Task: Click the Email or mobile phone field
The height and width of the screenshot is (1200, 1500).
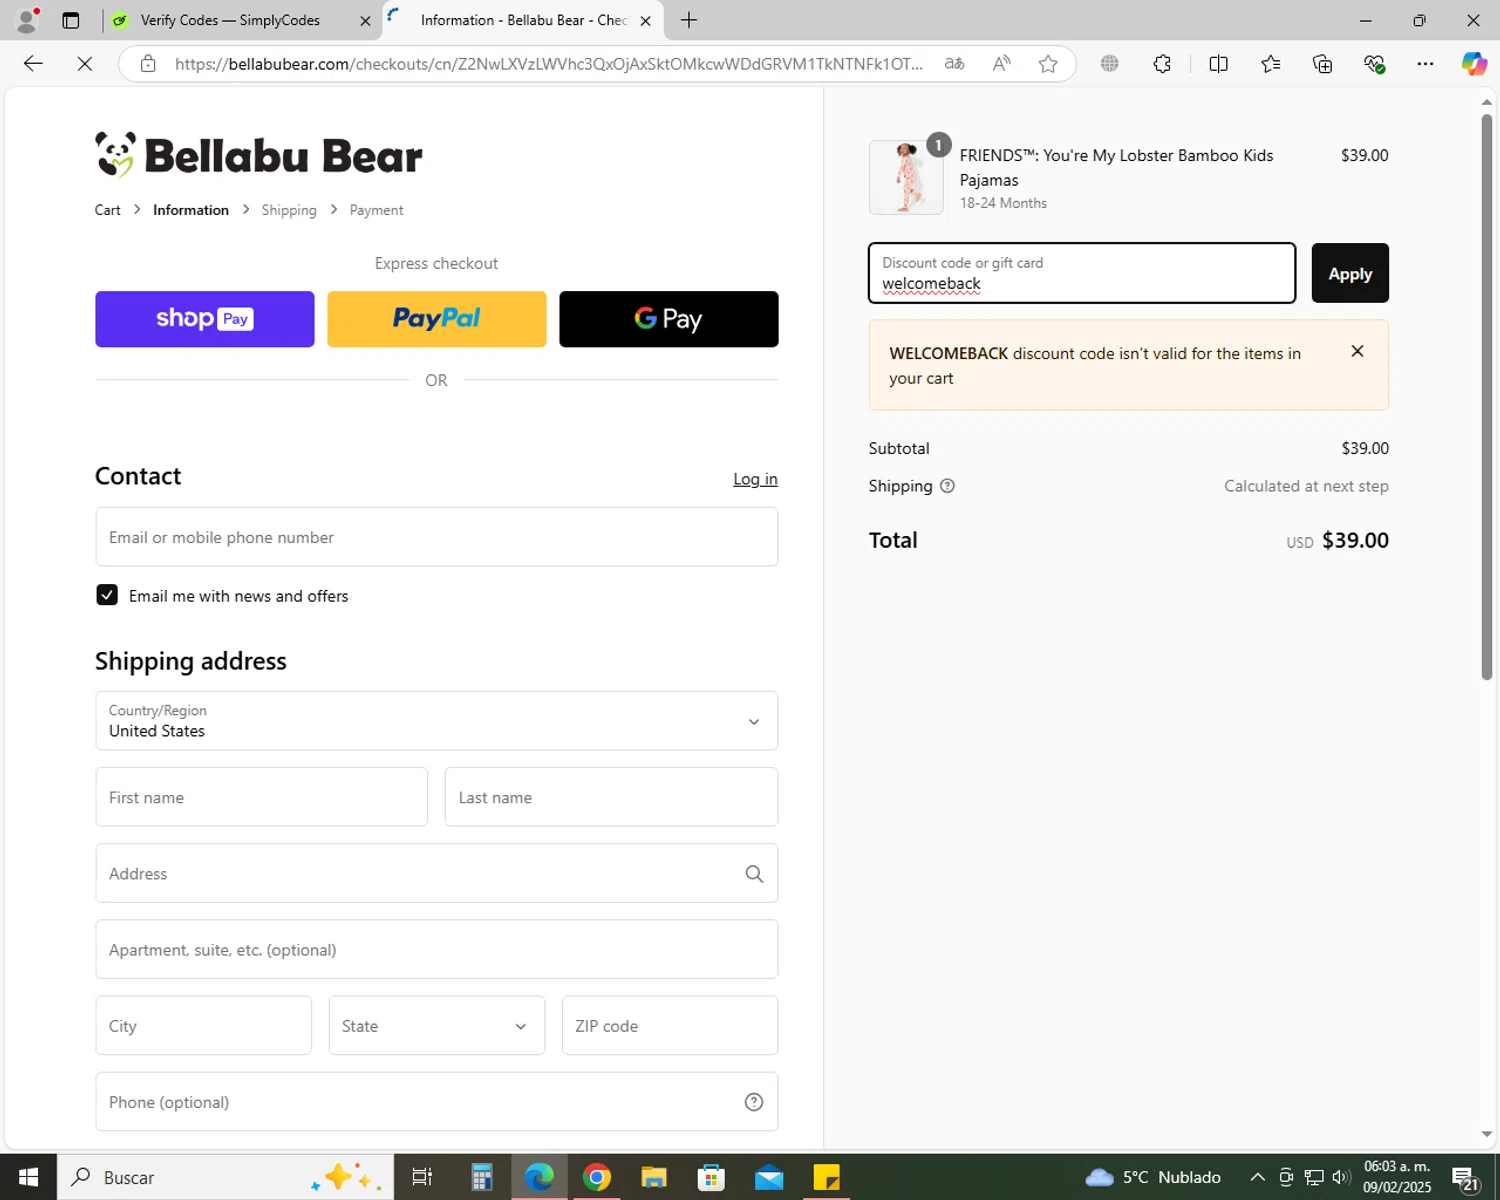Action: pyautogui.click(x=436, y=537)
